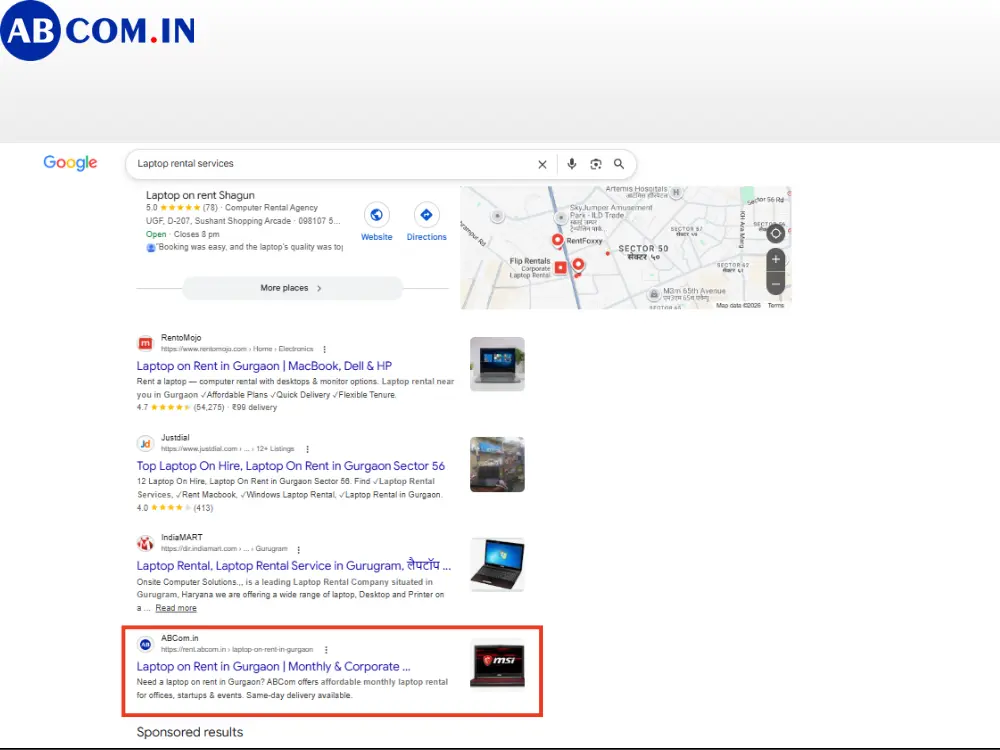Submit search with magnifier icon
Viewport: 1000px width, 750px height.
pyautogui.click(x=619, y=164)
